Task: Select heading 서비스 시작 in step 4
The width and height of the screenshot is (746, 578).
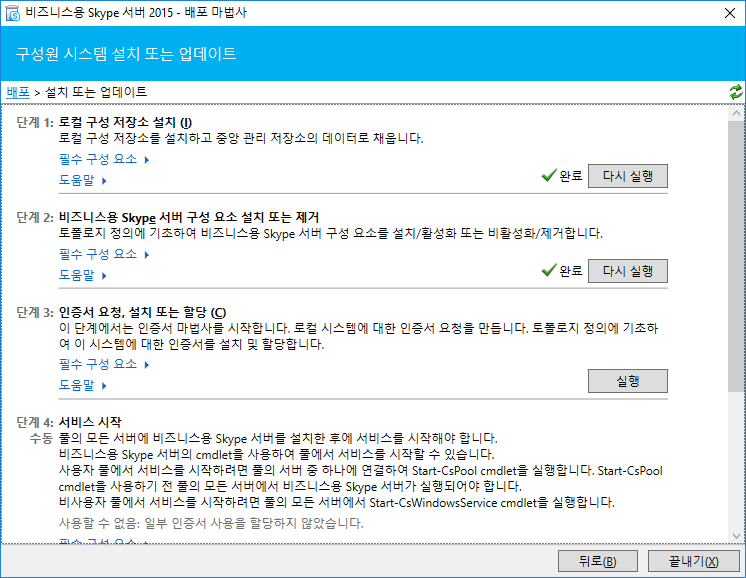Action: point(90,422)
